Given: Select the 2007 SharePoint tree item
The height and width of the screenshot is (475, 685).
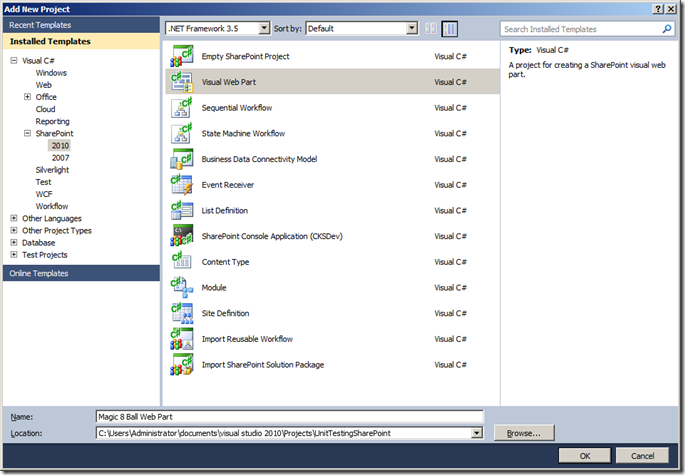Looking at the screenshot, I should coord(60,158).
